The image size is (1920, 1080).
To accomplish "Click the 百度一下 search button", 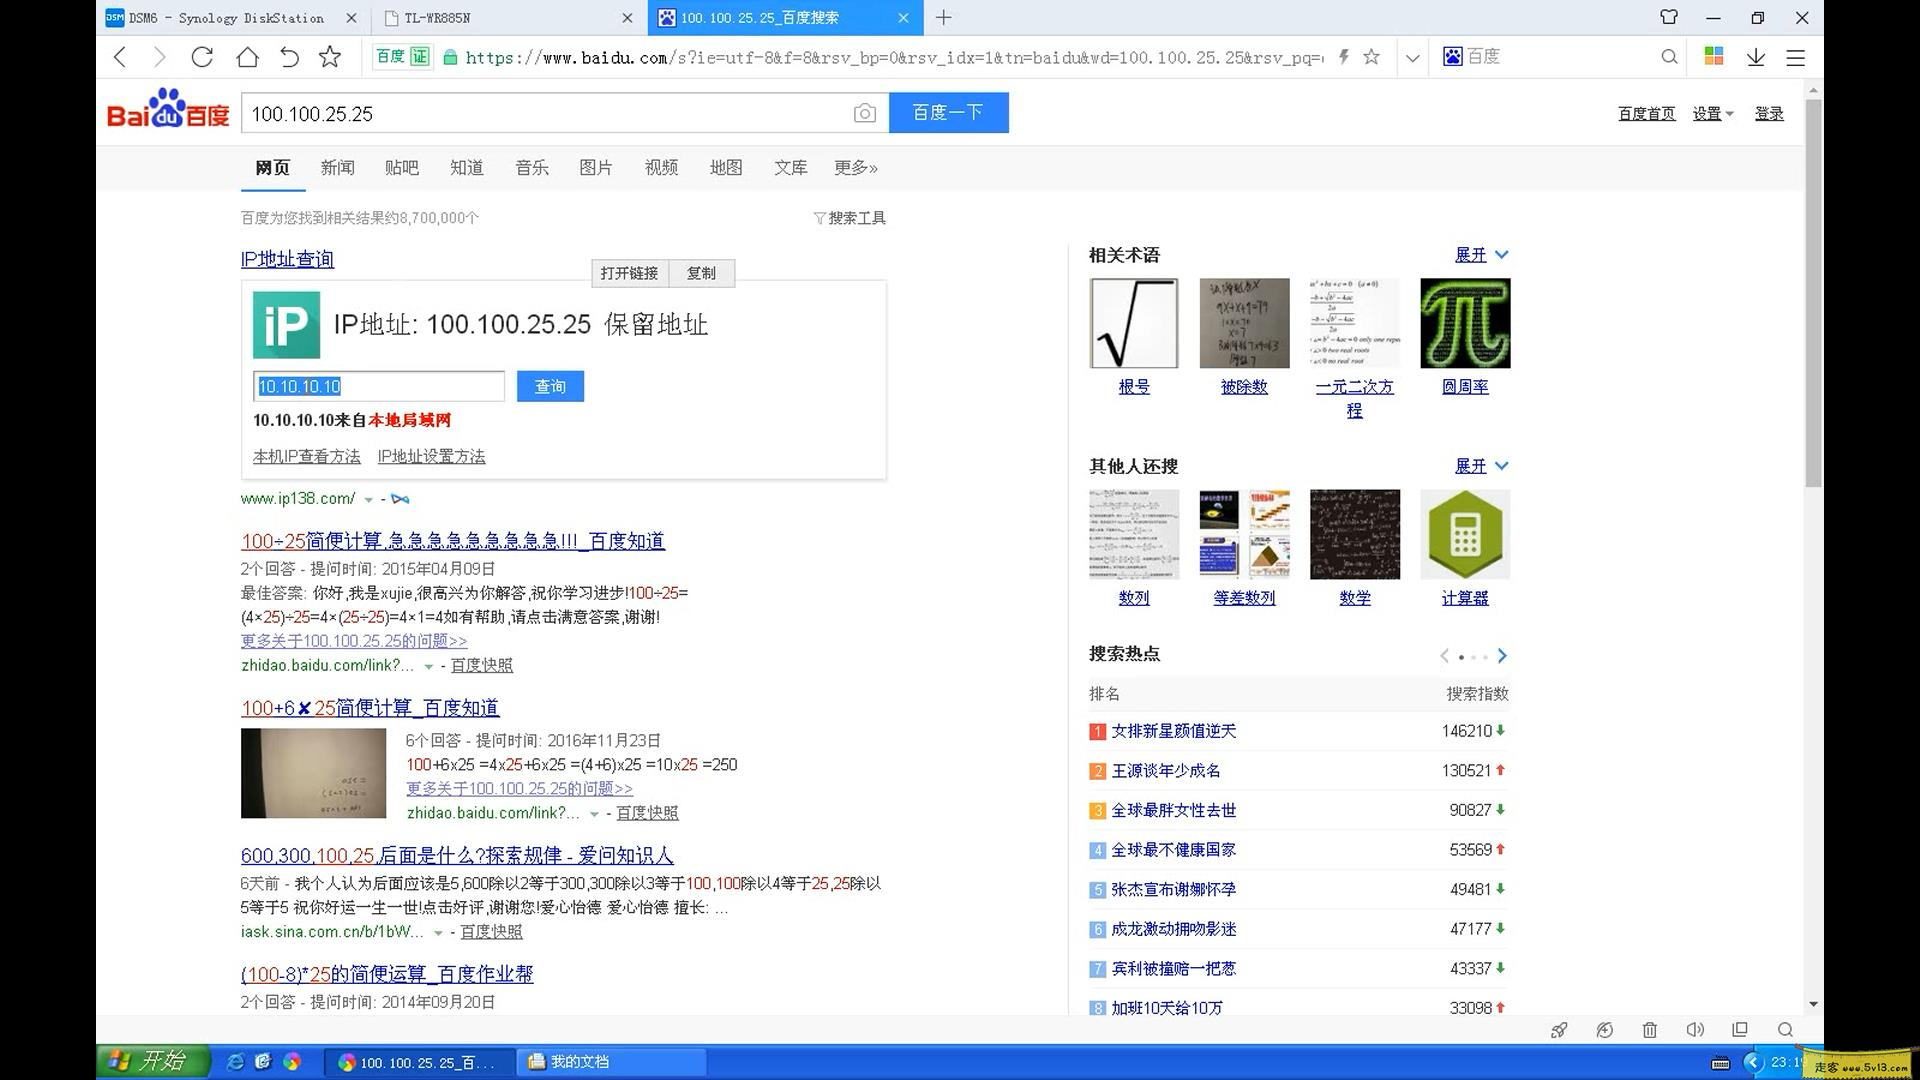I will tap(948, 112).
